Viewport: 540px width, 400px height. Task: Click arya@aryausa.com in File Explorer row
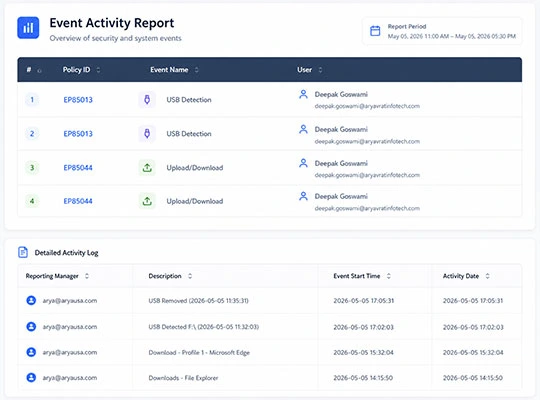[x=70, y=378]
